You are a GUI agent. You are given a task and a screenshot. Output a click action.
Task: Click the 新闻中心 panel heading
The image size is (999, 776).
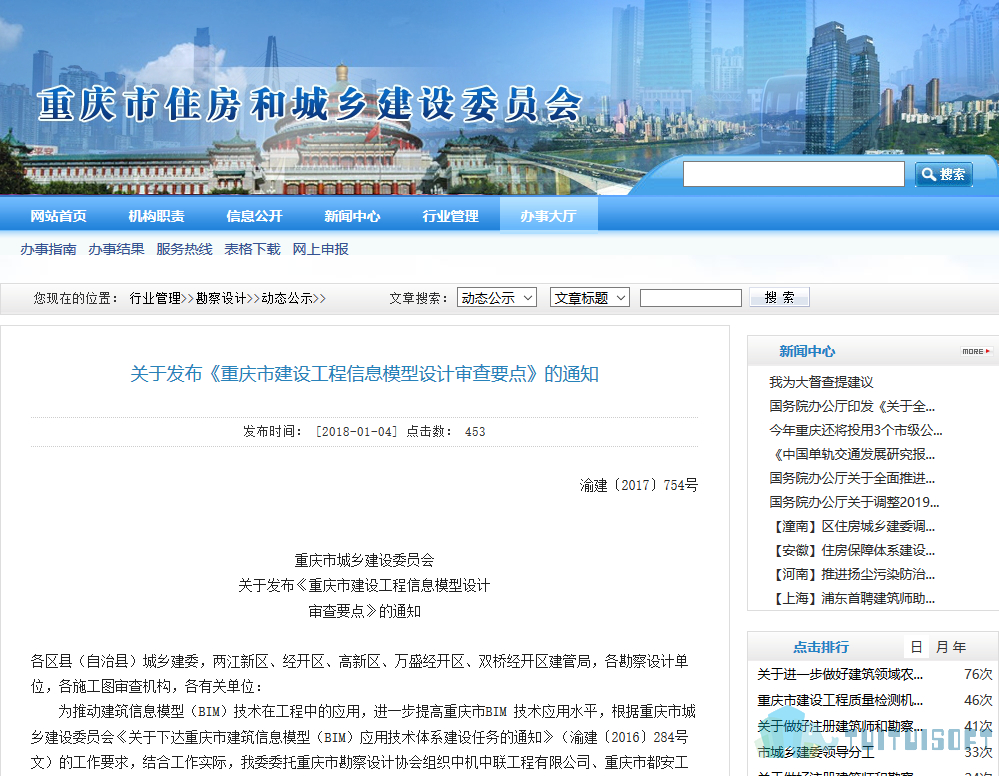(x=807, y=351)
